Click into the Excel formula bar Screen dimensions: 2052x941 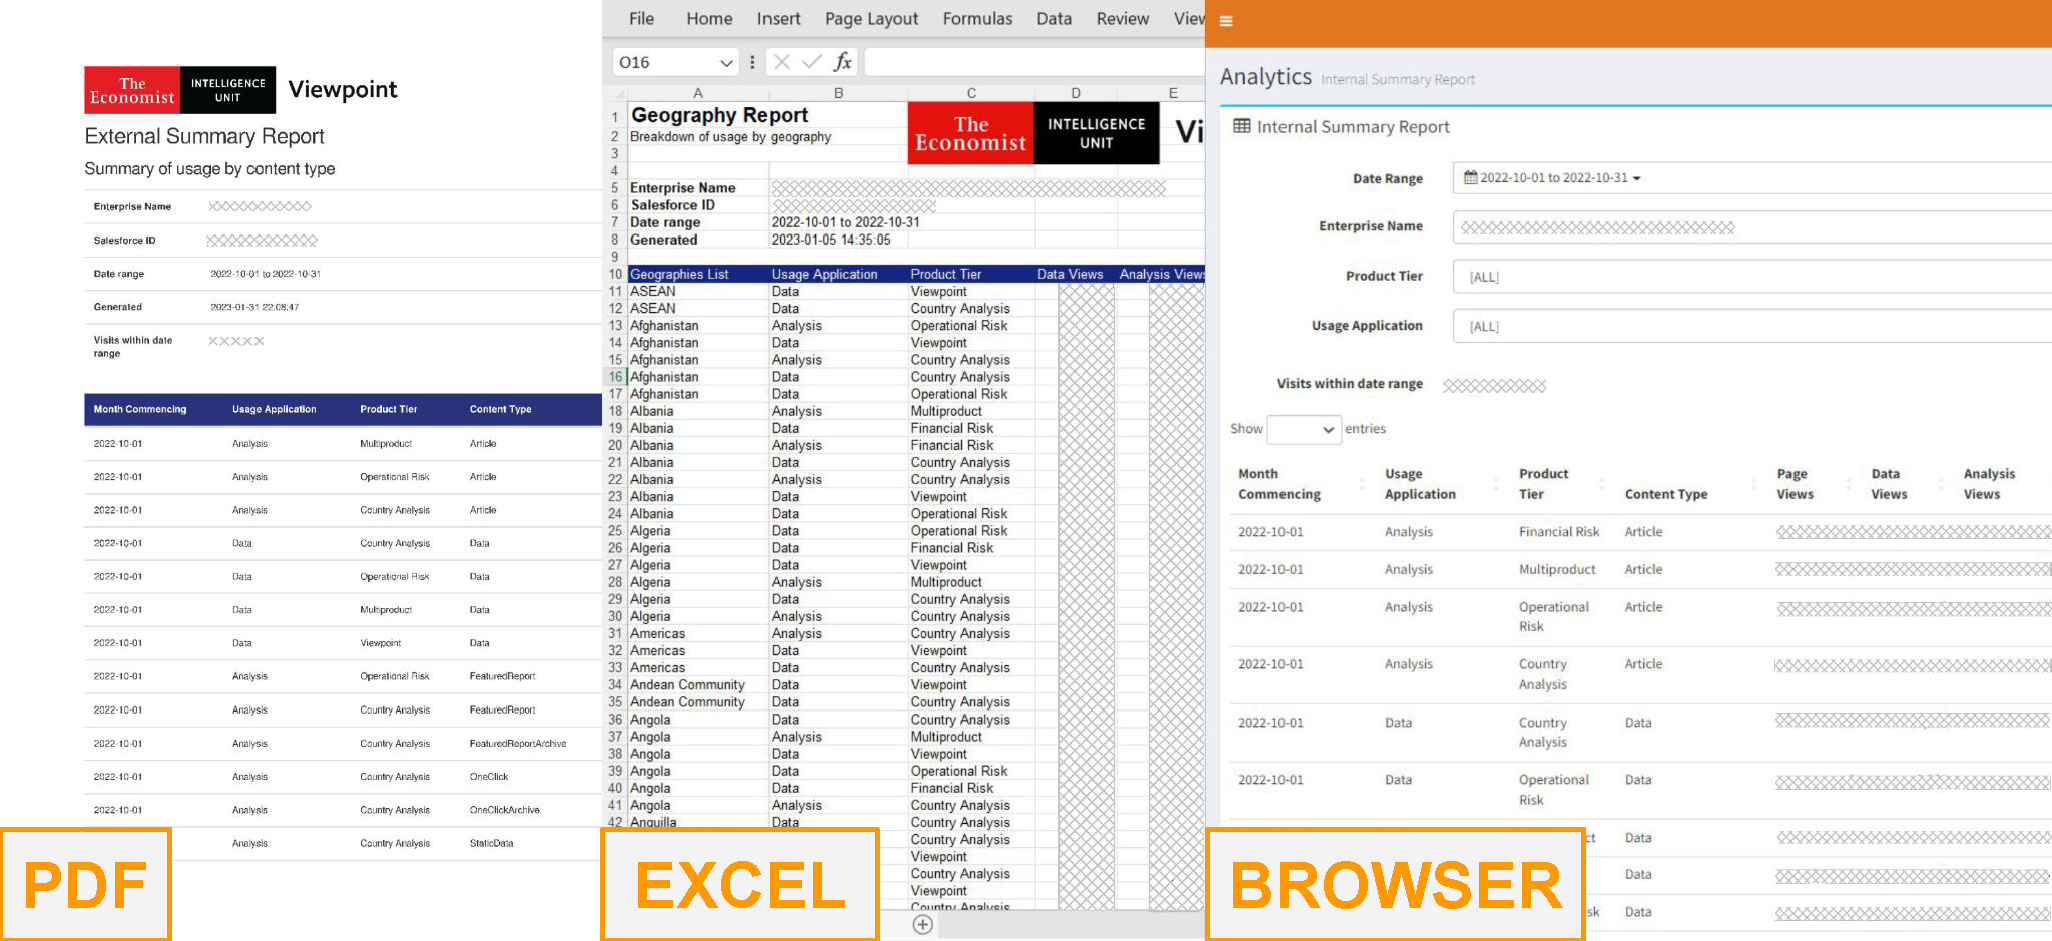click(1034, 62)
